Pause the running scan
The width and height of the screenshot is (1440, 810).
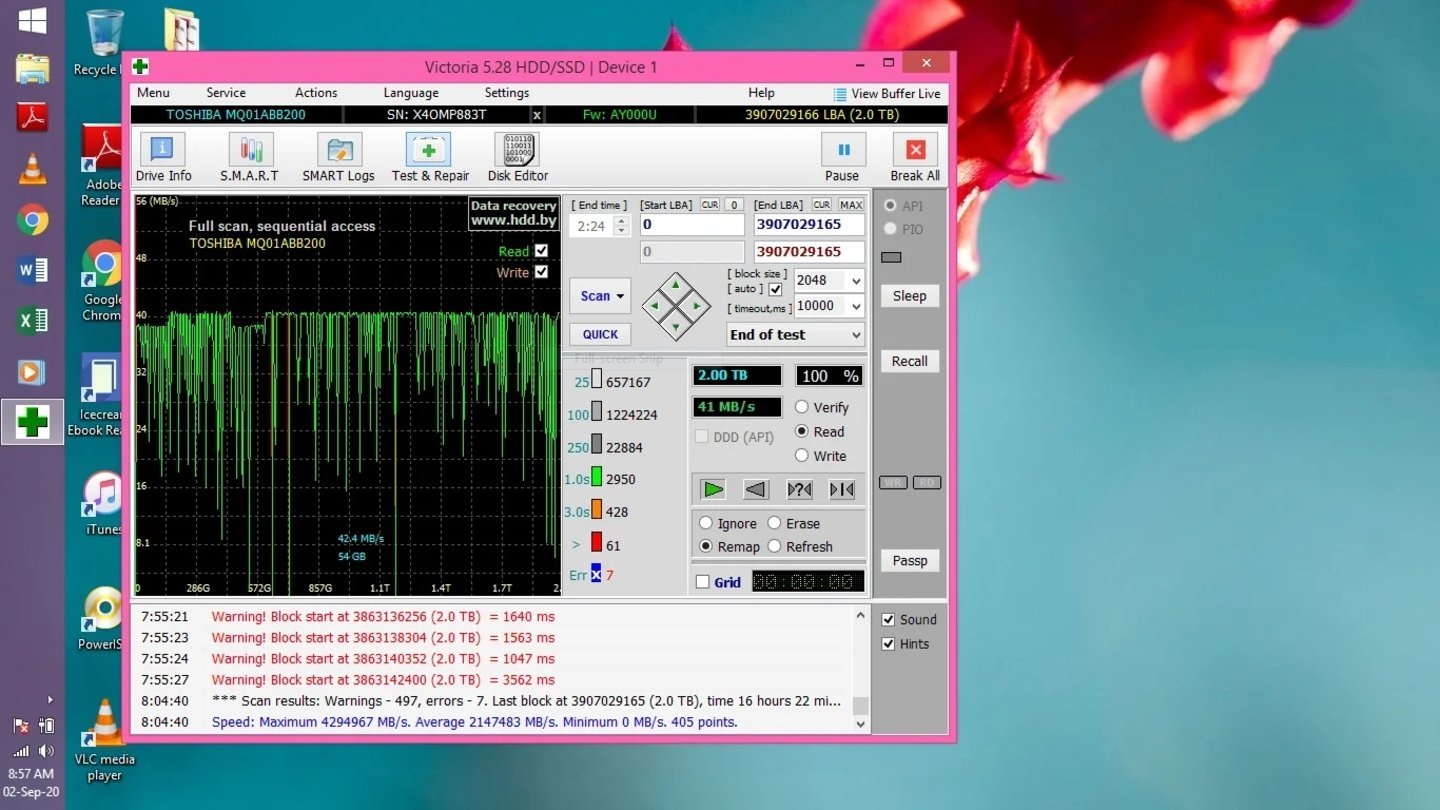point(843,158)
